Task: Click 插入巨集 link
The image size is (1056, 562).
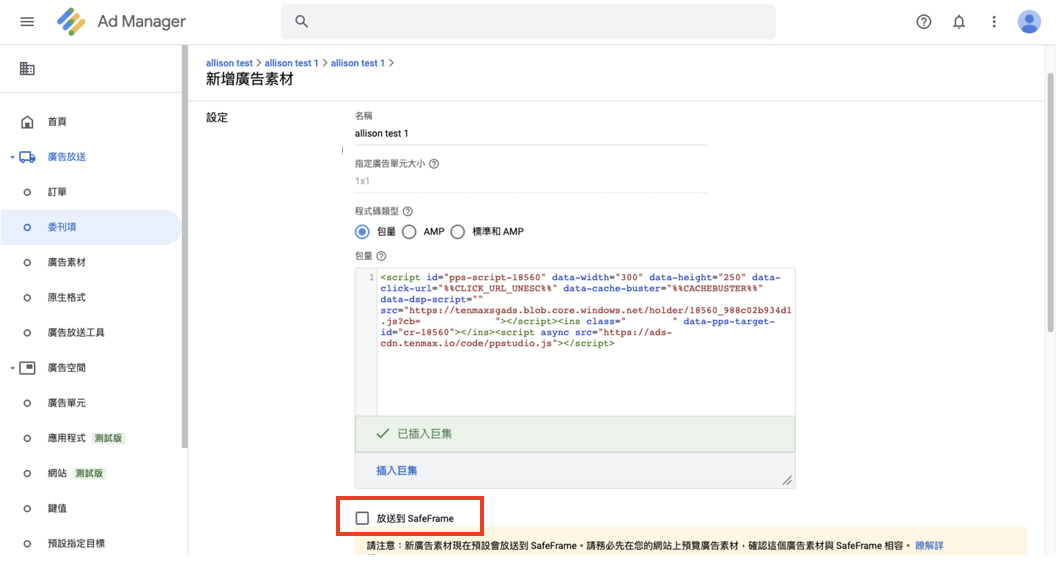Action: click(397, 470)
